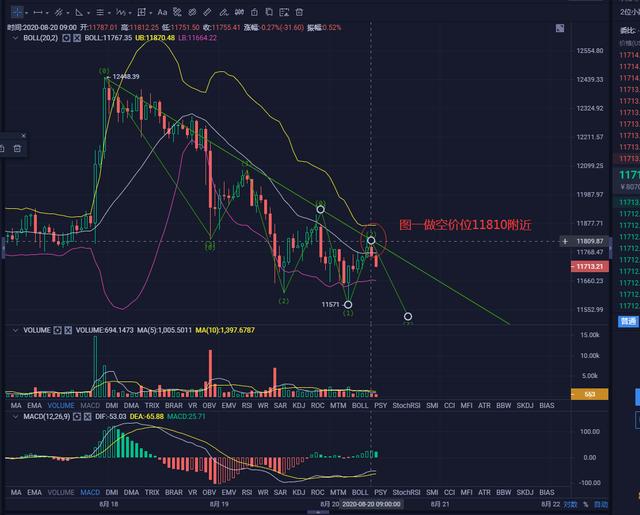
Task: Click the toolbar trash delete-all icon
Action: click(x=299, y=12)
